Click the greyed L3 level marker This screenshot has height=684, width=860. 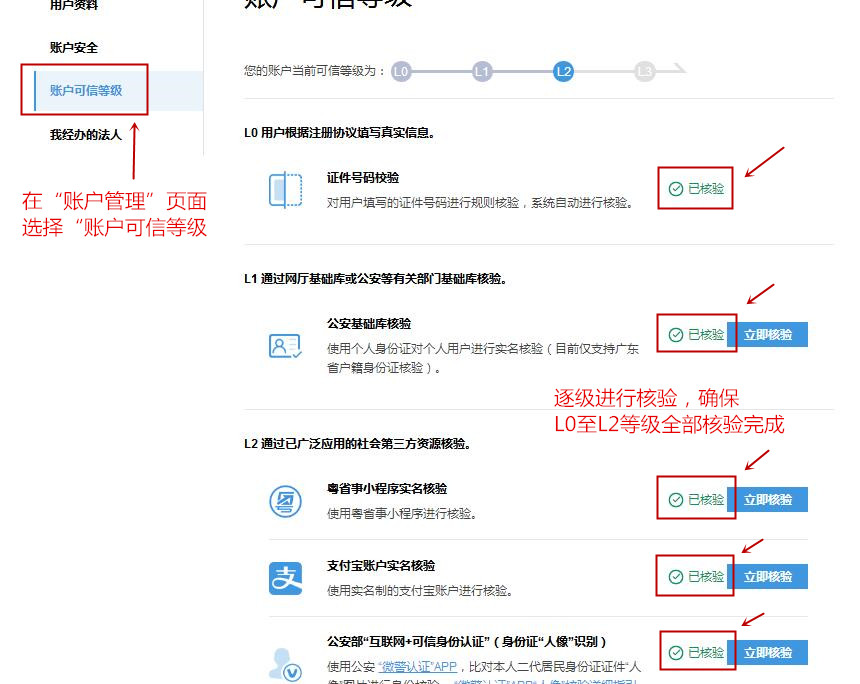(645, 71)
